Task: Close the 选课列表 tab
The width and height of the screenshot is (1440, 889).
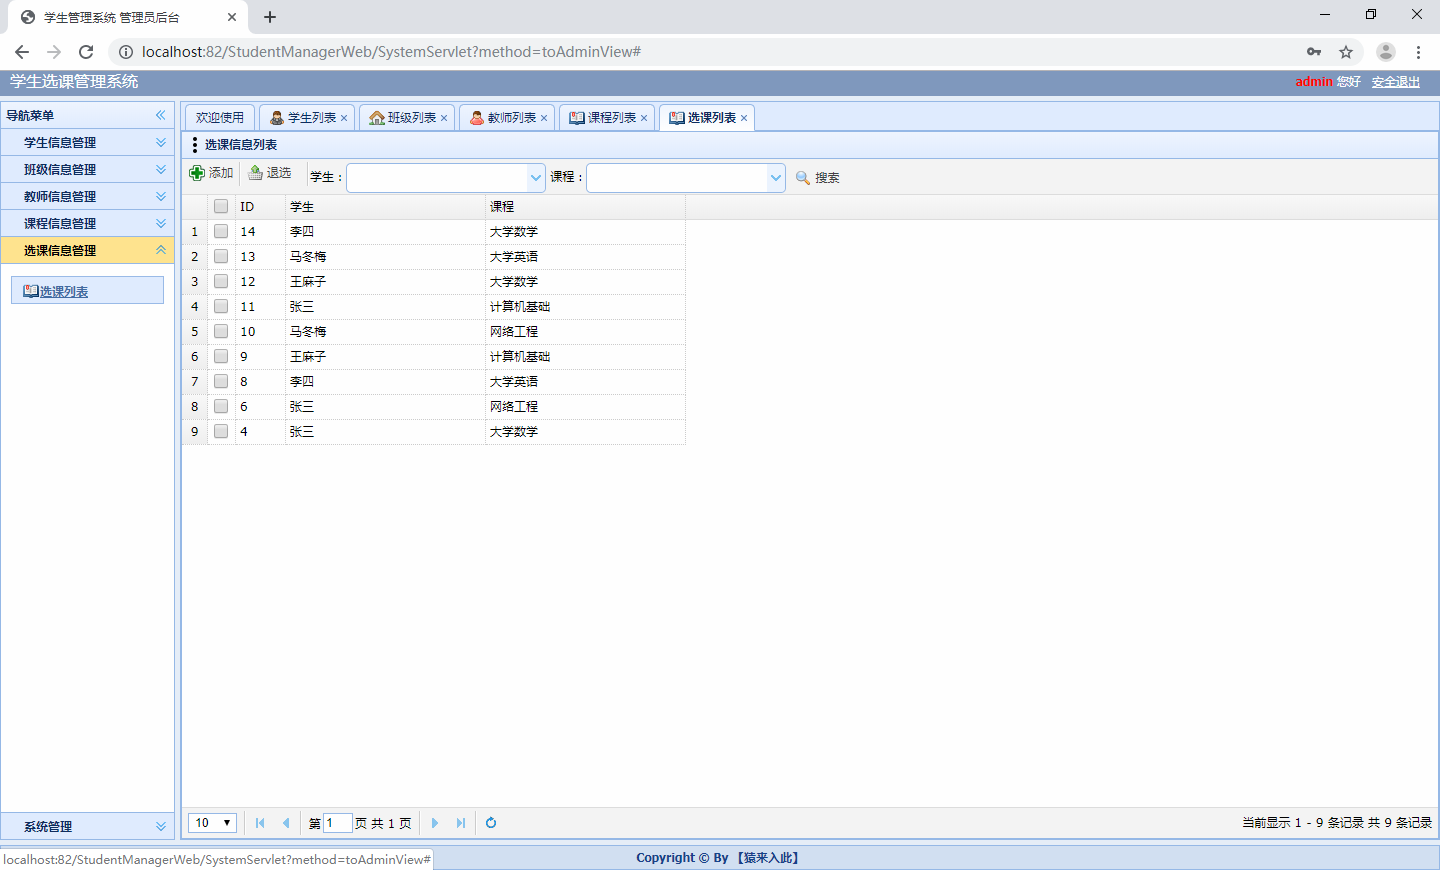Action: (x=744, y=118)
